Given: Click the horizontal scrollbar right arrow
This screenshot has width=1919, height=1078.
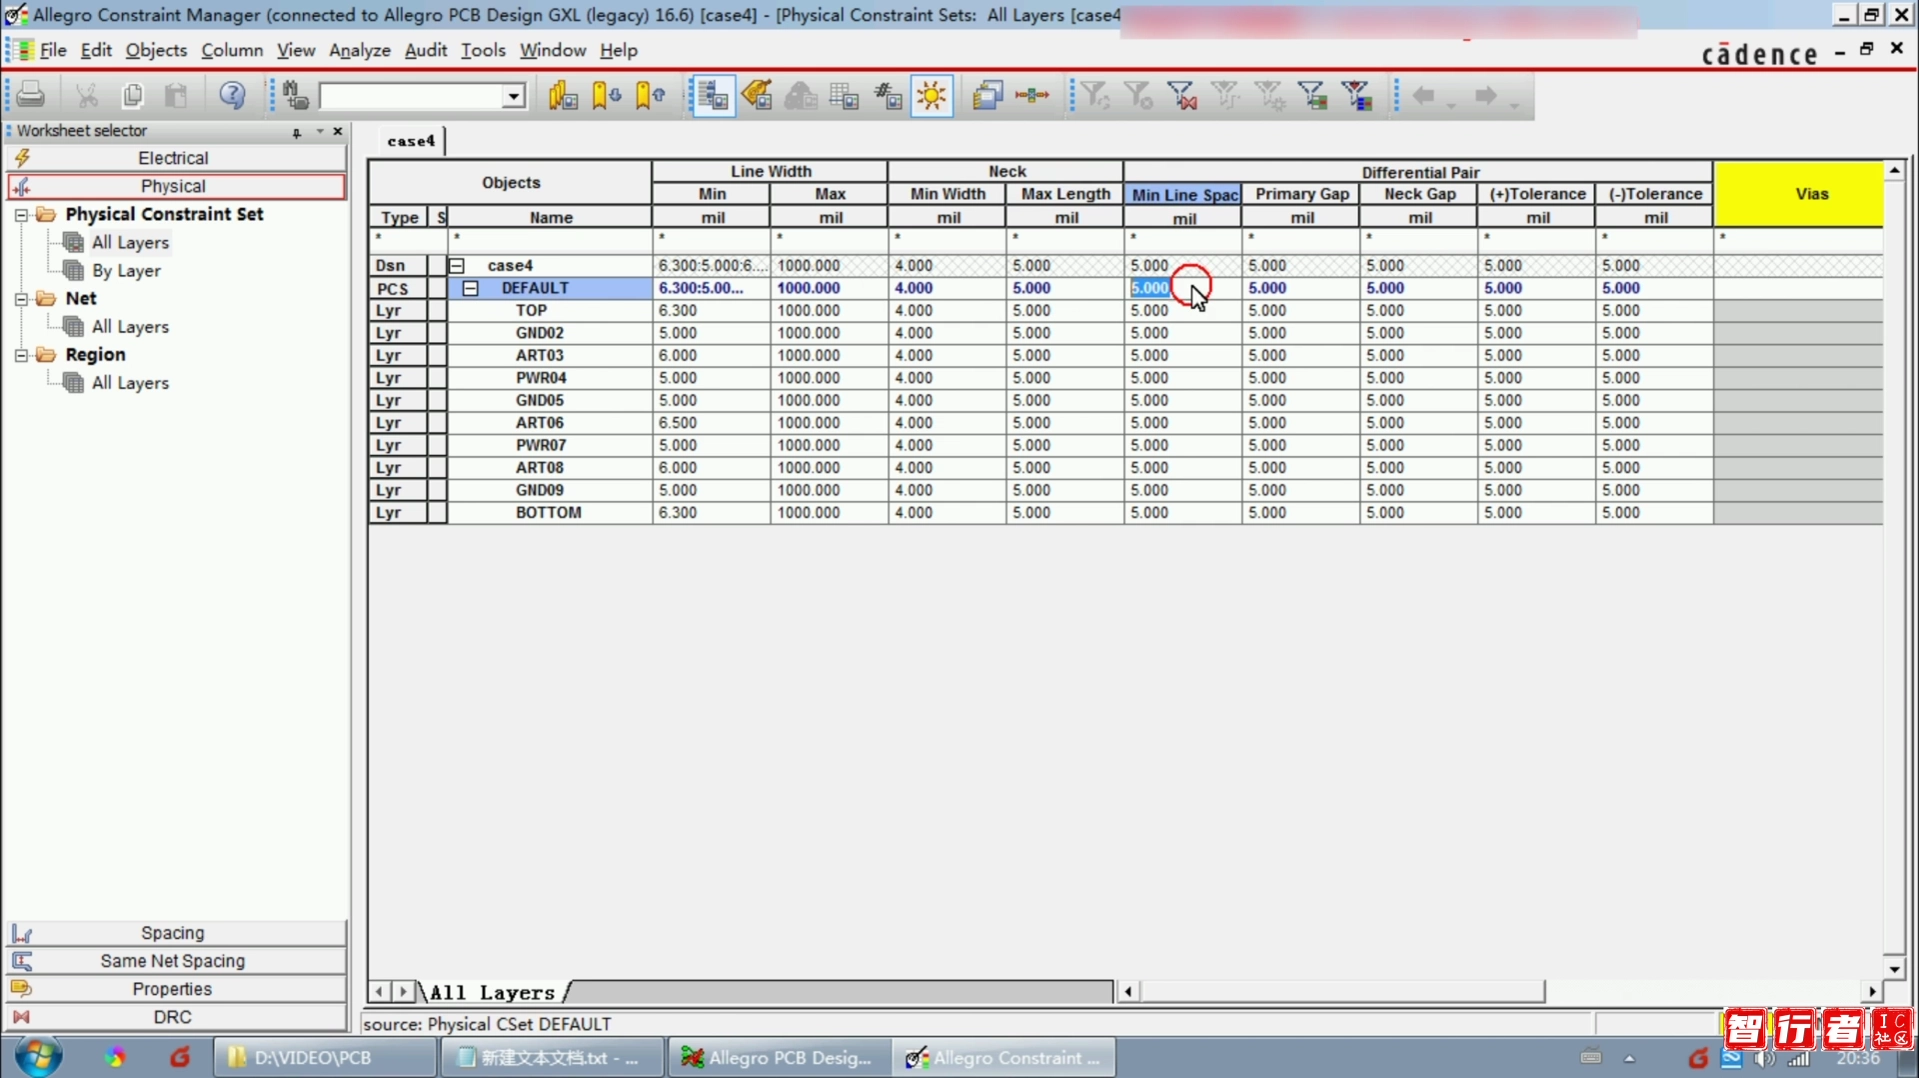Looking at the screenshot, I should coord(1872,991).
